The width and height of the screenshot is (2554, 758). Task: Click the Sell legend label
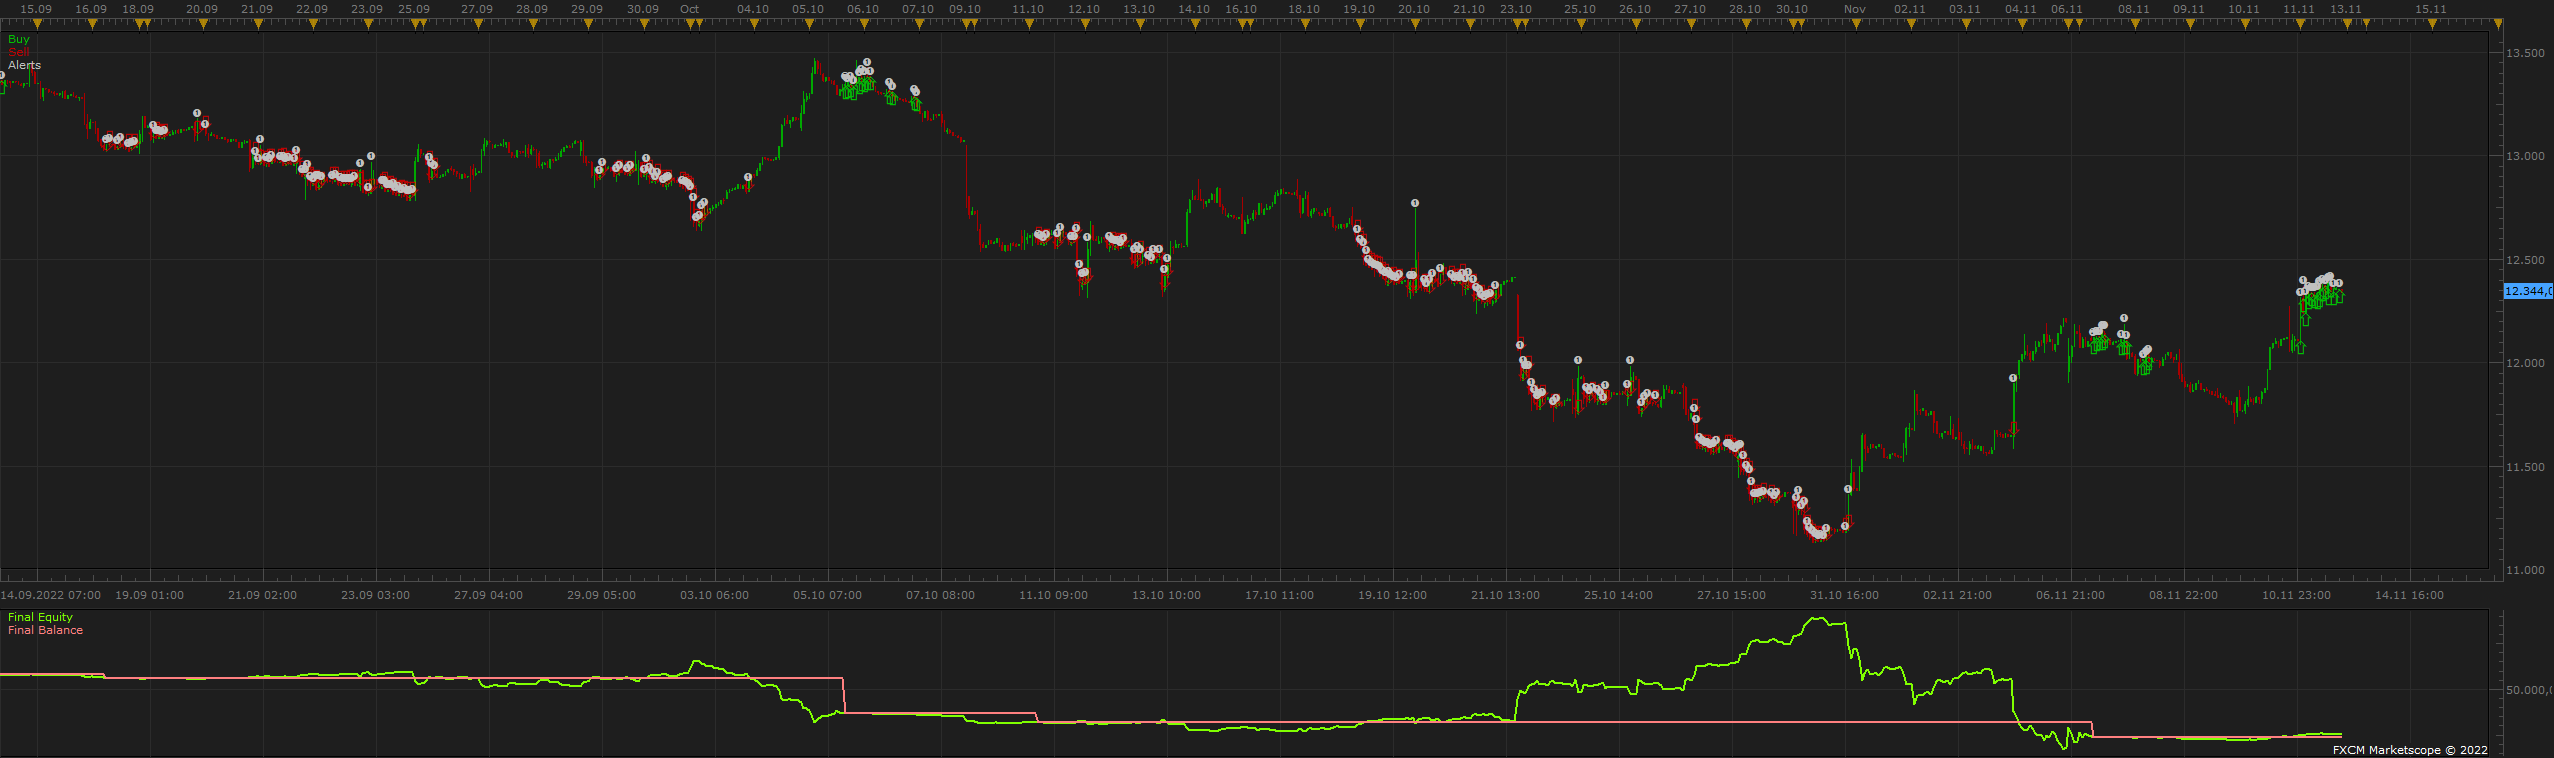(19, 52)
